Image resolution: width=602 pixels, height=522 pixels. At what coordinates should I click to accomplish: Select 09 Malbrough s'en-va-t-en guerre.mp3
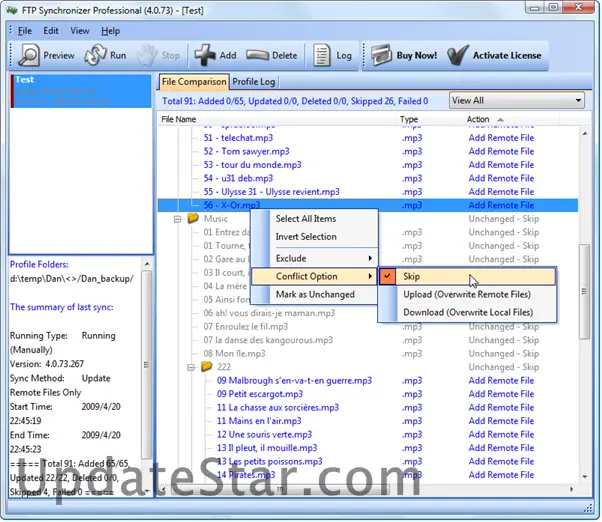[294, 380]
